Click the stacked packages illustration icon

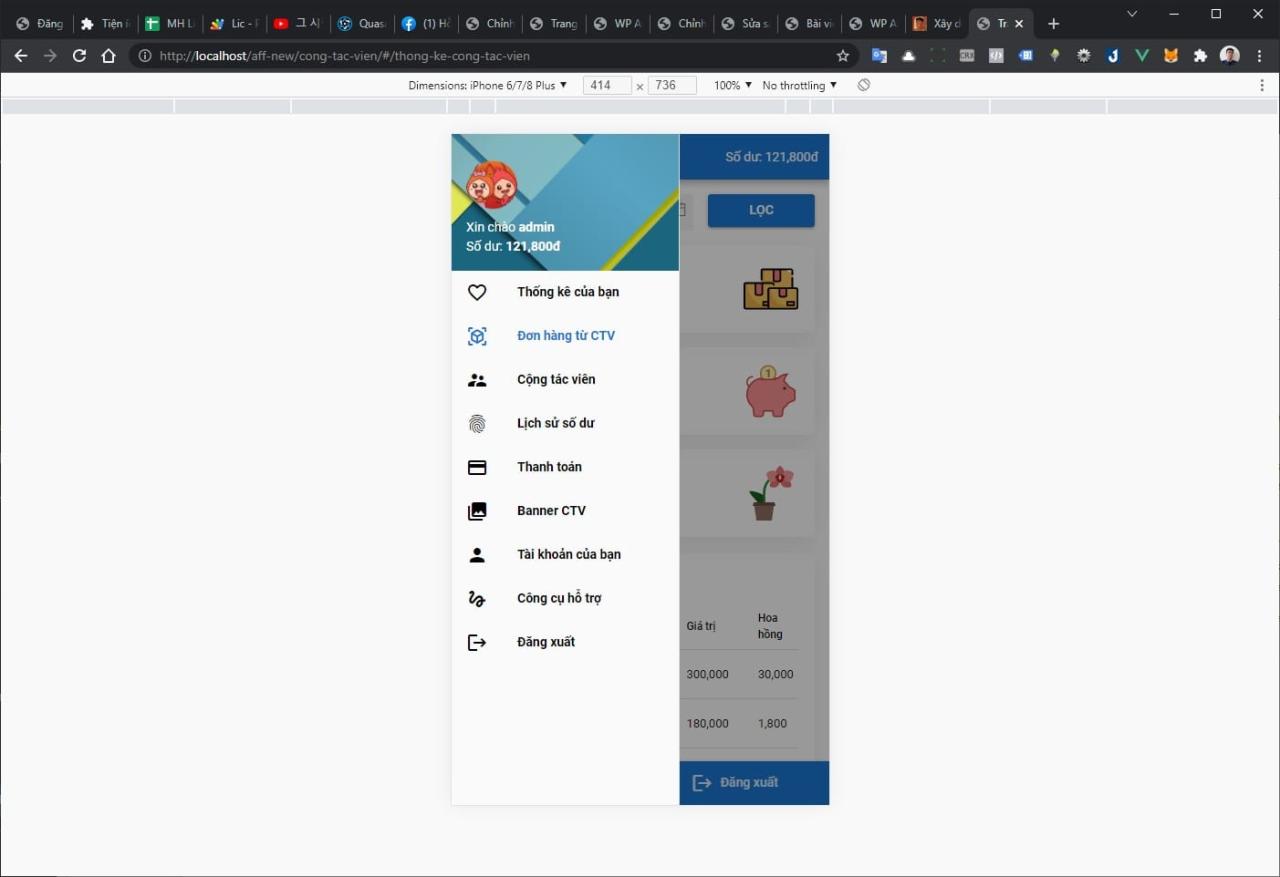pos(770,289)
